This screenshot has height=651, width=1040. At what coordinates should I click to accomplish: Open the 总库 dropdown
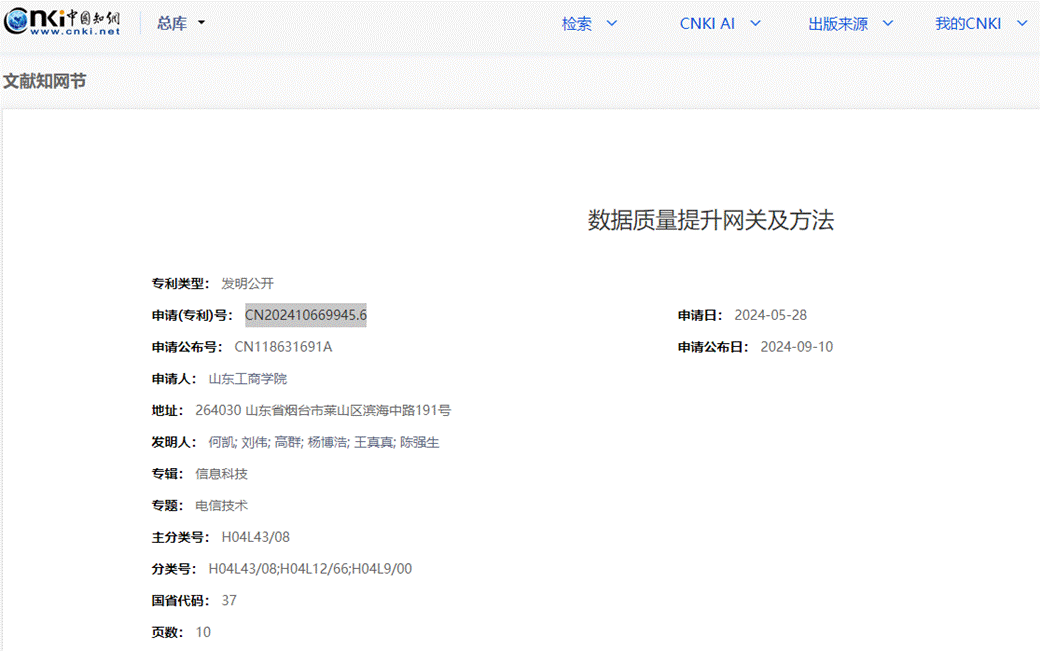[x=180, y=23]
